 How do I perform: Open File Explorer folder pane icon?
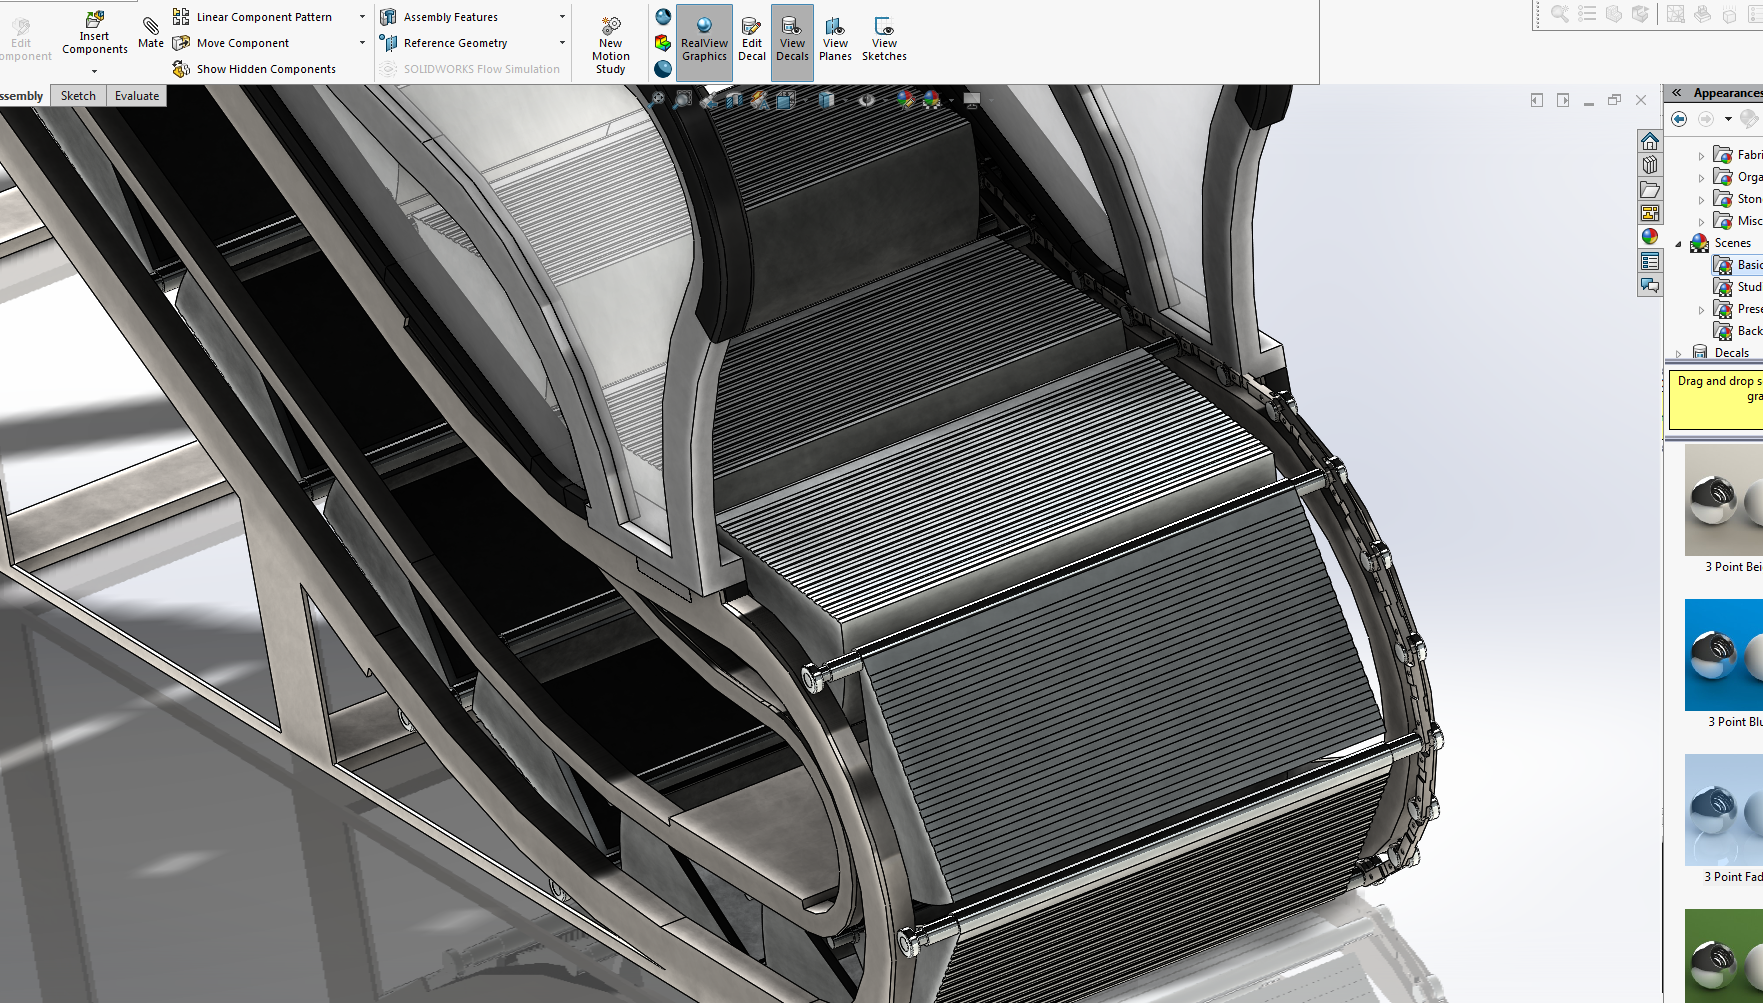[x=1650, y=189]
